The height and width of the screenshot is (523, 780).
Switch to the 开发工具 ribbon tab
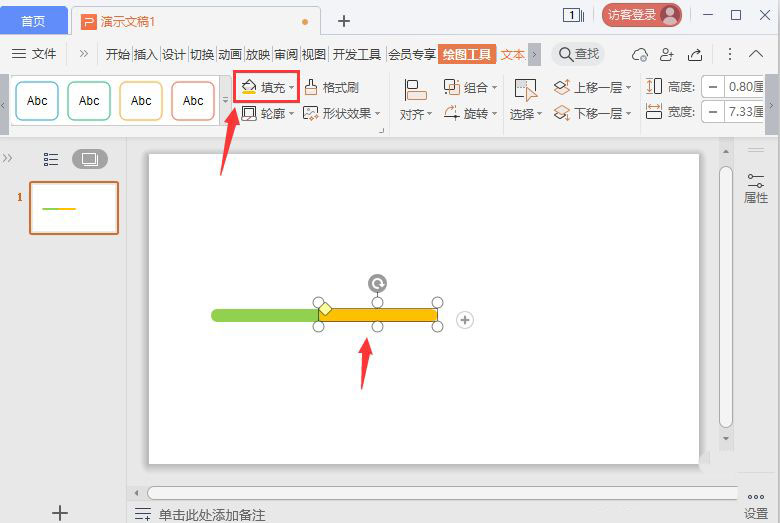[x=357, y=54]
